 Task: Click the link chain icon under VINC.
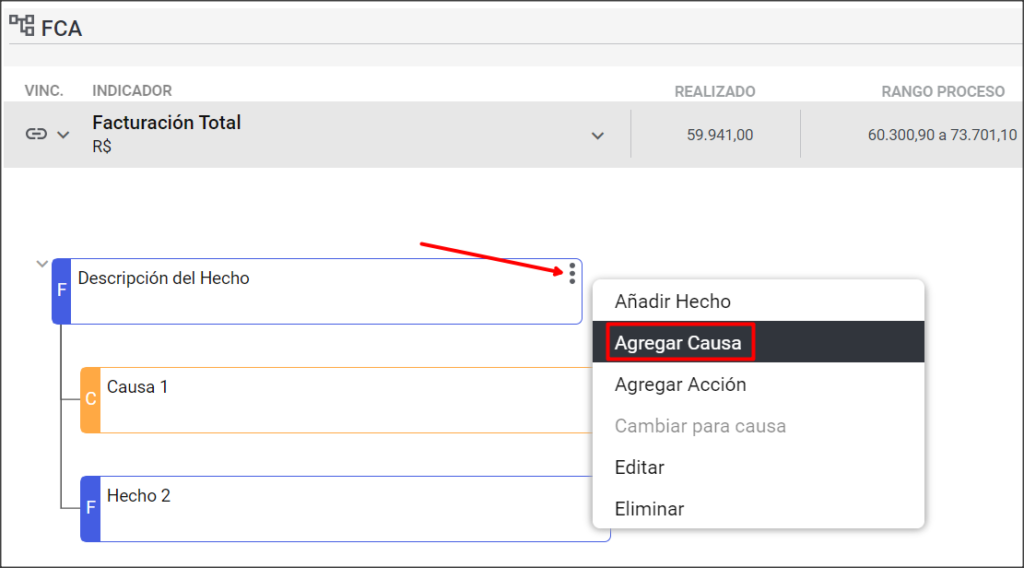point(36,134)
